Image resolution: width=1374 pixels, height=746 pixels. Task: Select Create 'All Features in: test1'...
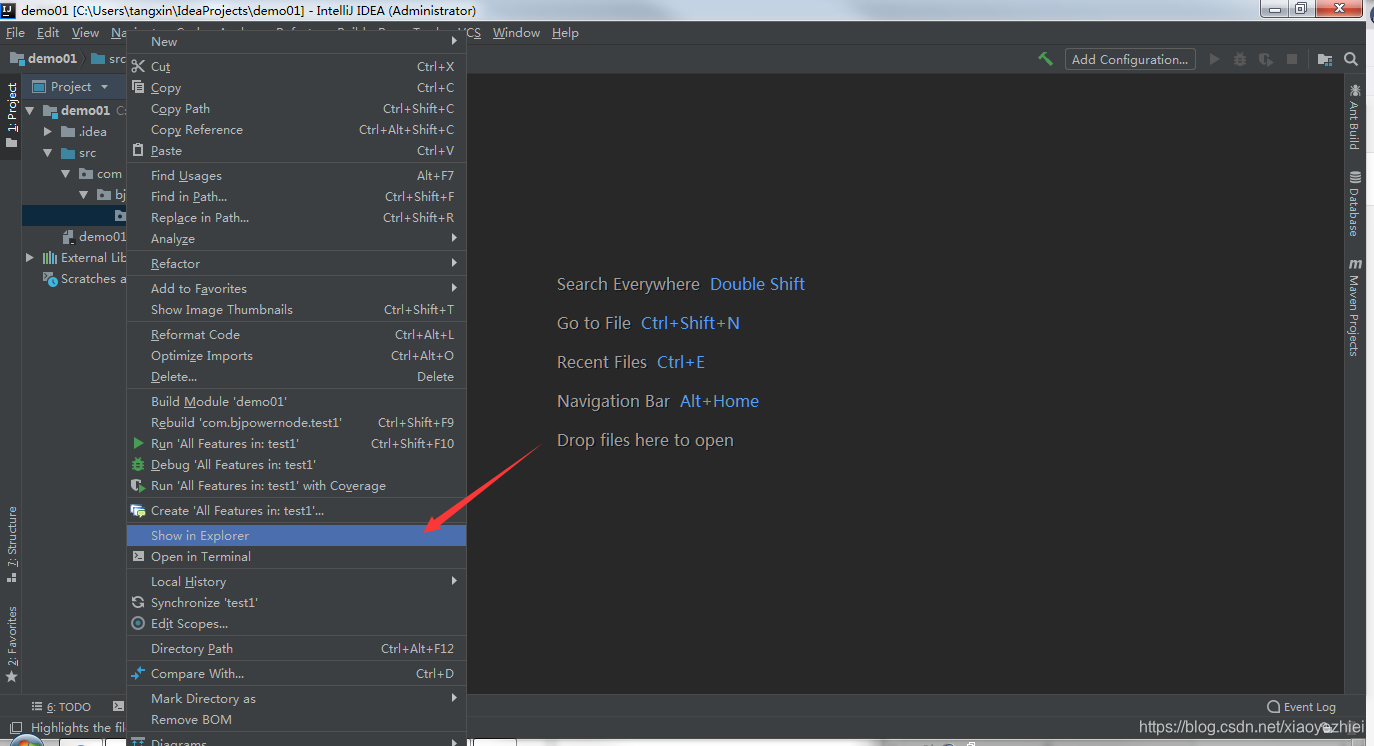pyautogui.click(x=296, y=511)
